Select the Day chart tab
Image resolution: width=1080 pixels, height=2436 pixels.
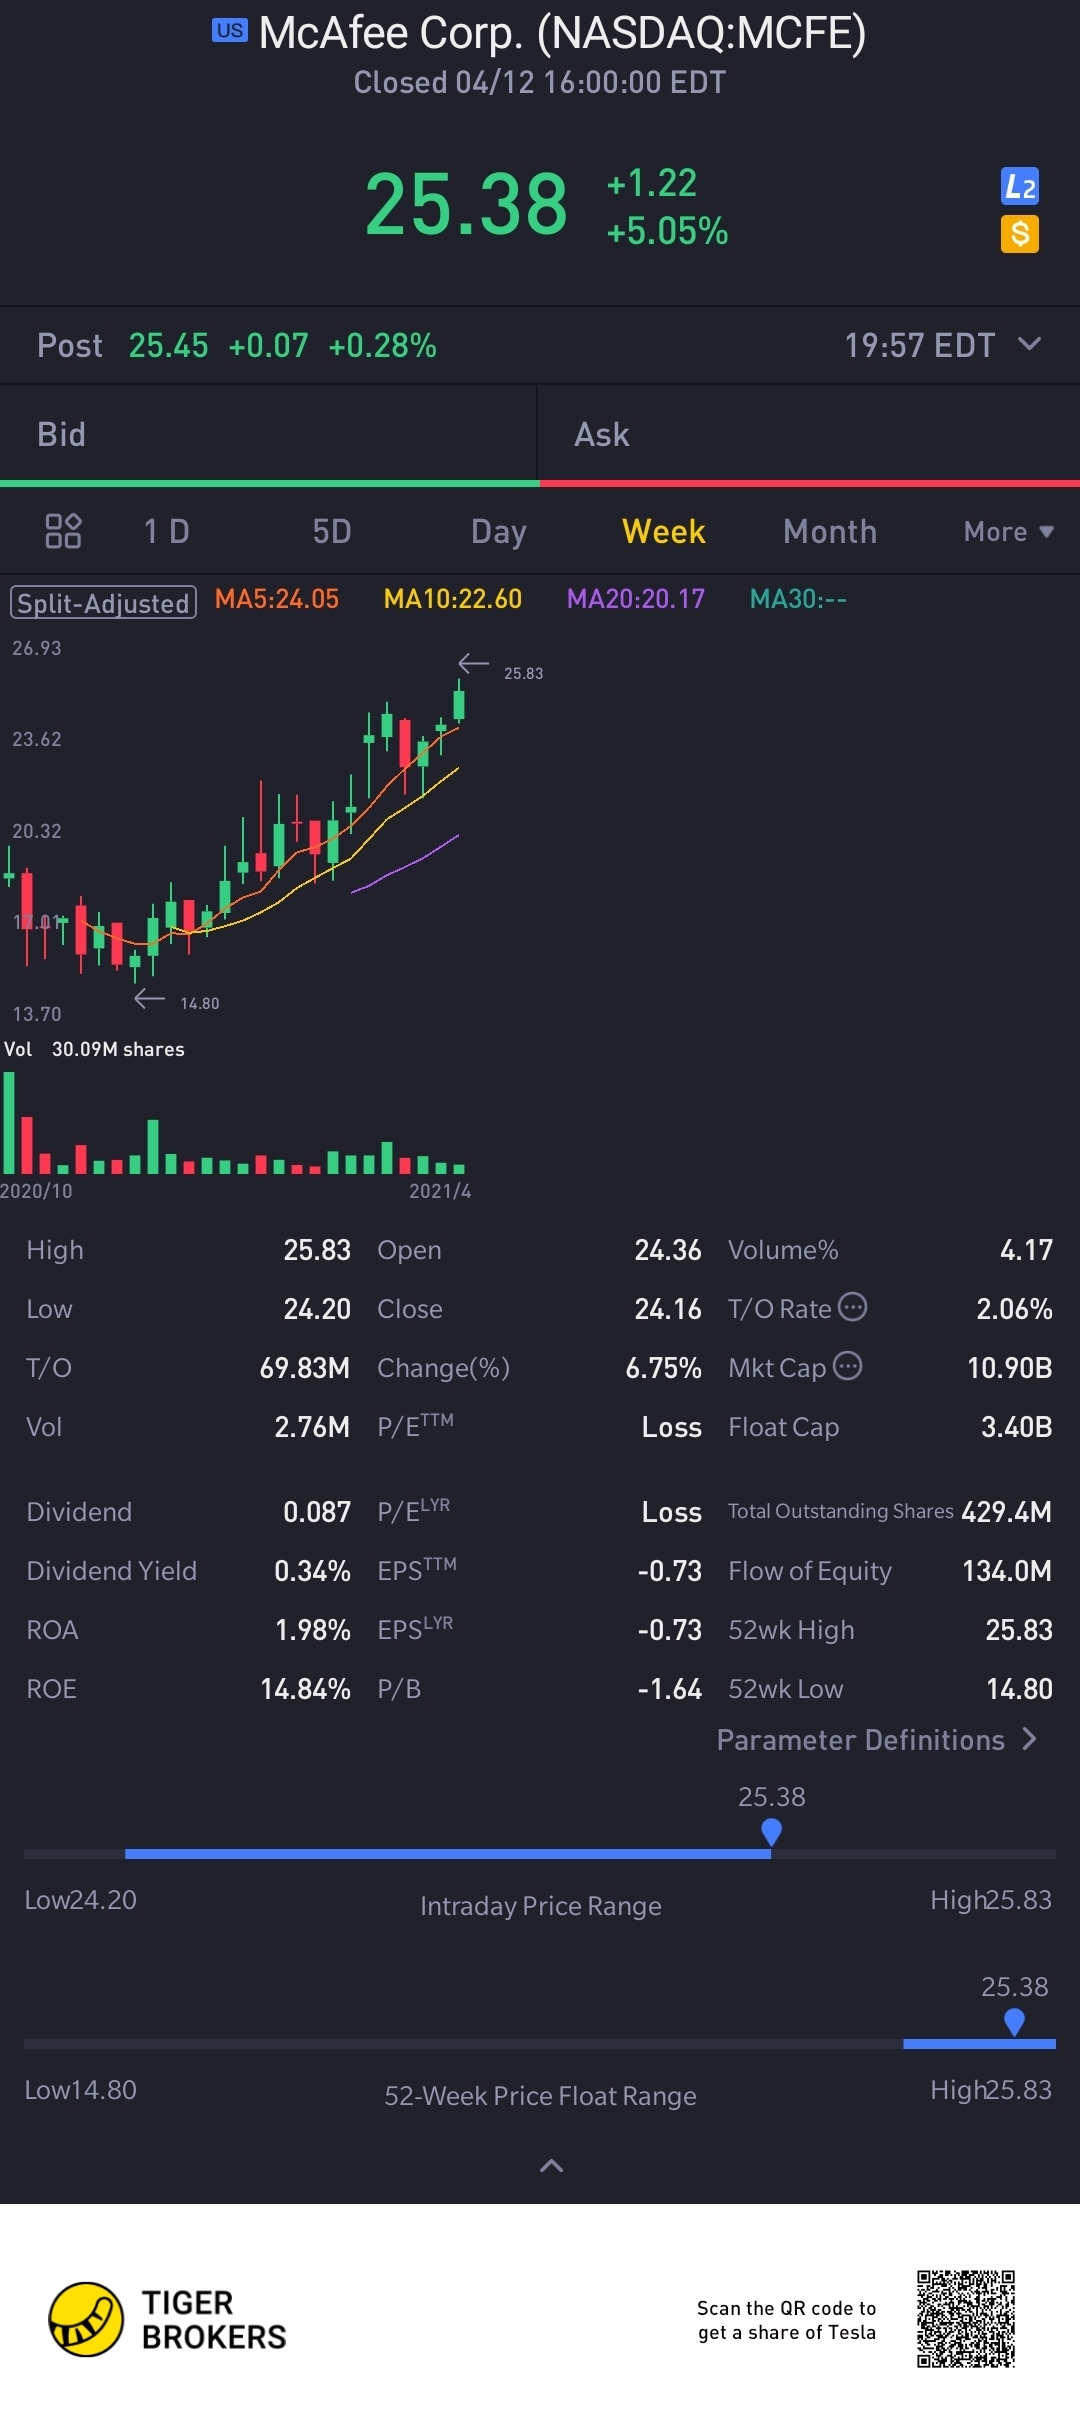click(x=498, y=531)
